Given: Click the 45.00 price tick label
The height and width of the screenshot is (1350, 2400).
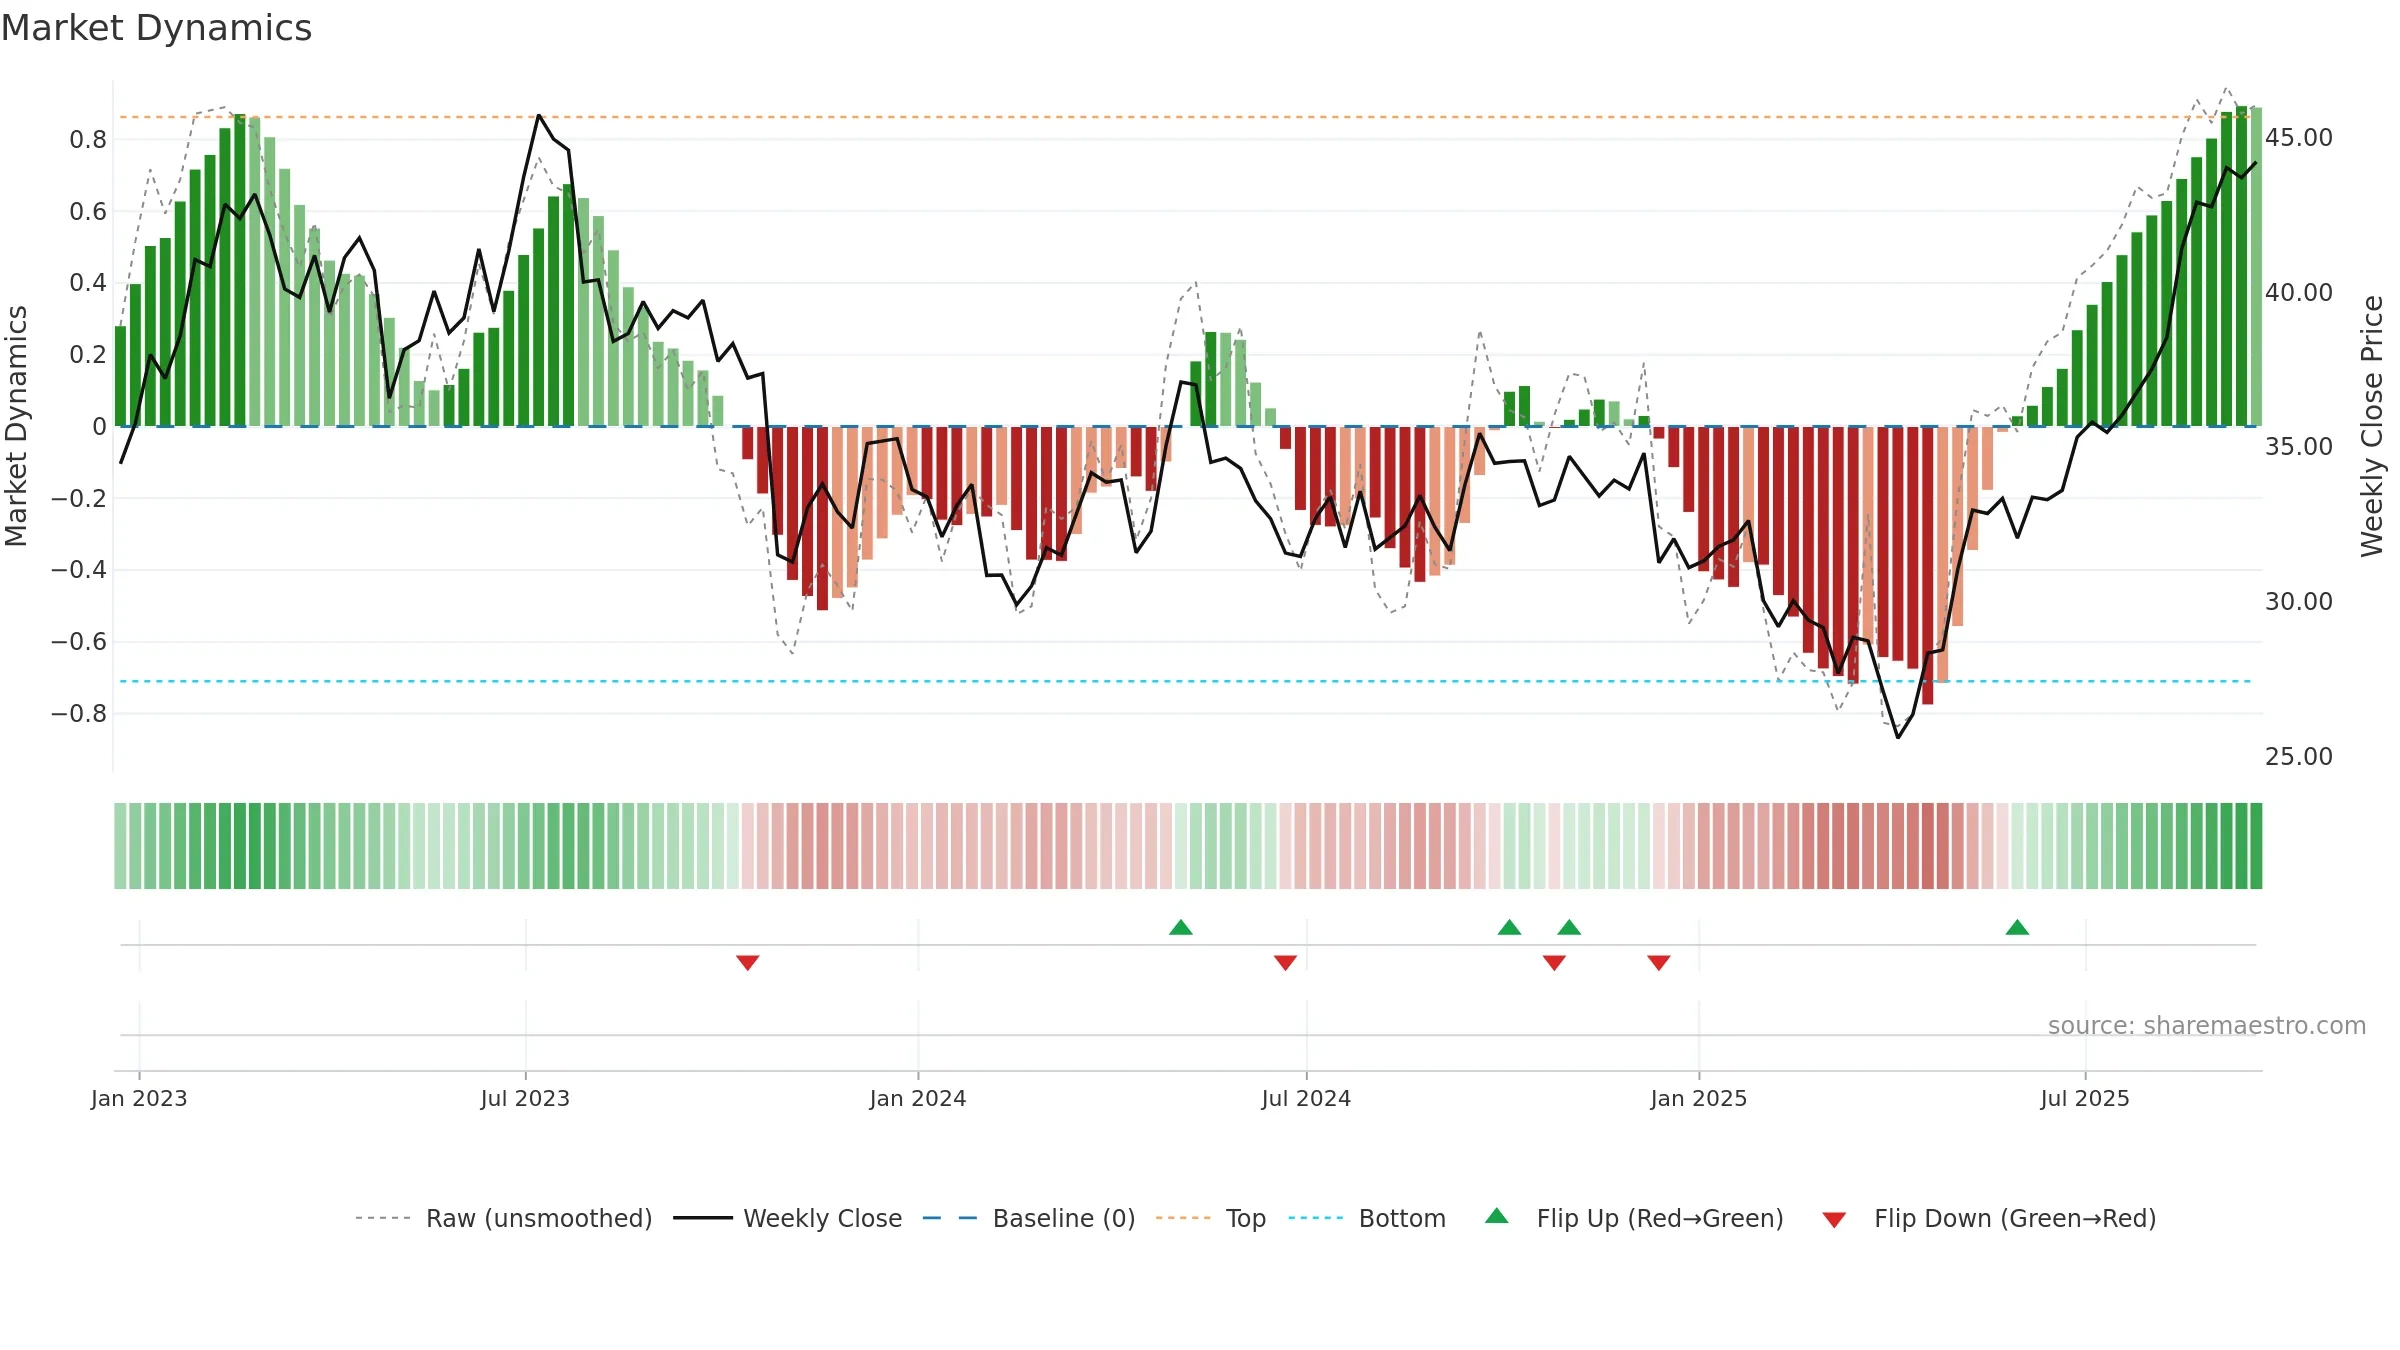Looking at the screenshot, I should tap(2299, 137).
